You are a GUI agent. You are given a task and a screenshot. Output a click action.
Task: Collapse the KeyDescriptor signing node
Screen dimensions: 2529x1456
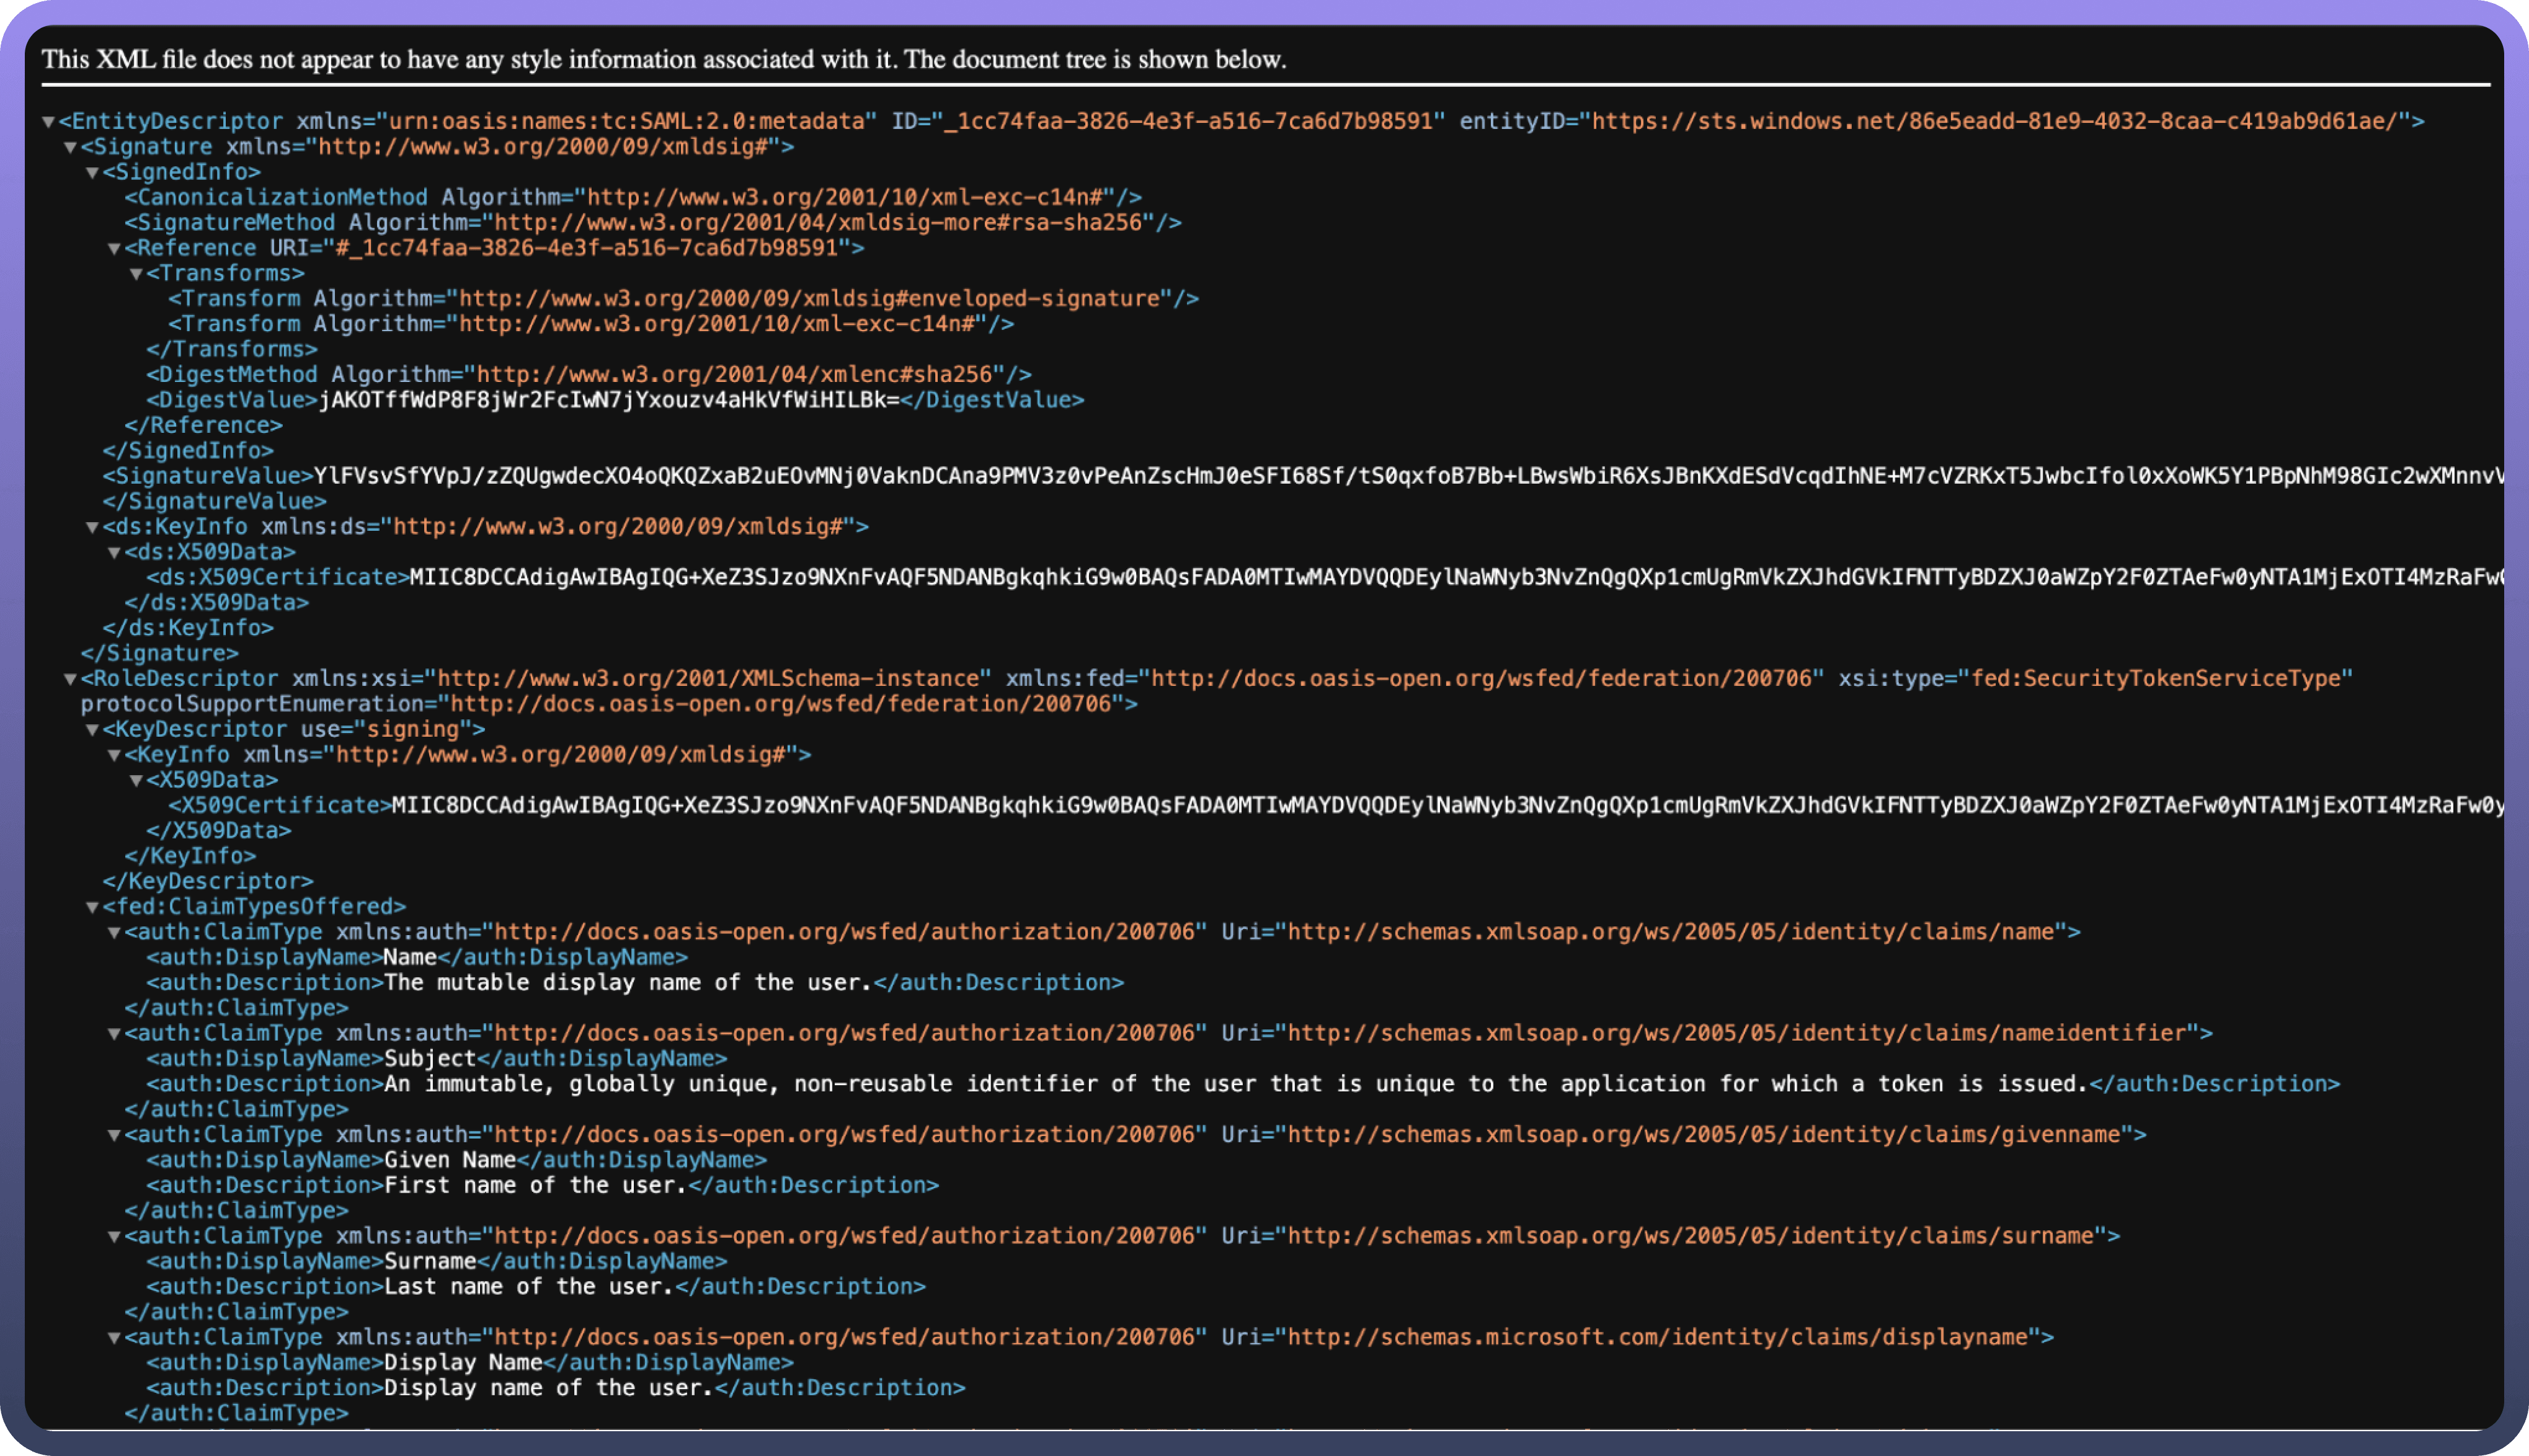pyautogui.click(x=92, y=730)
